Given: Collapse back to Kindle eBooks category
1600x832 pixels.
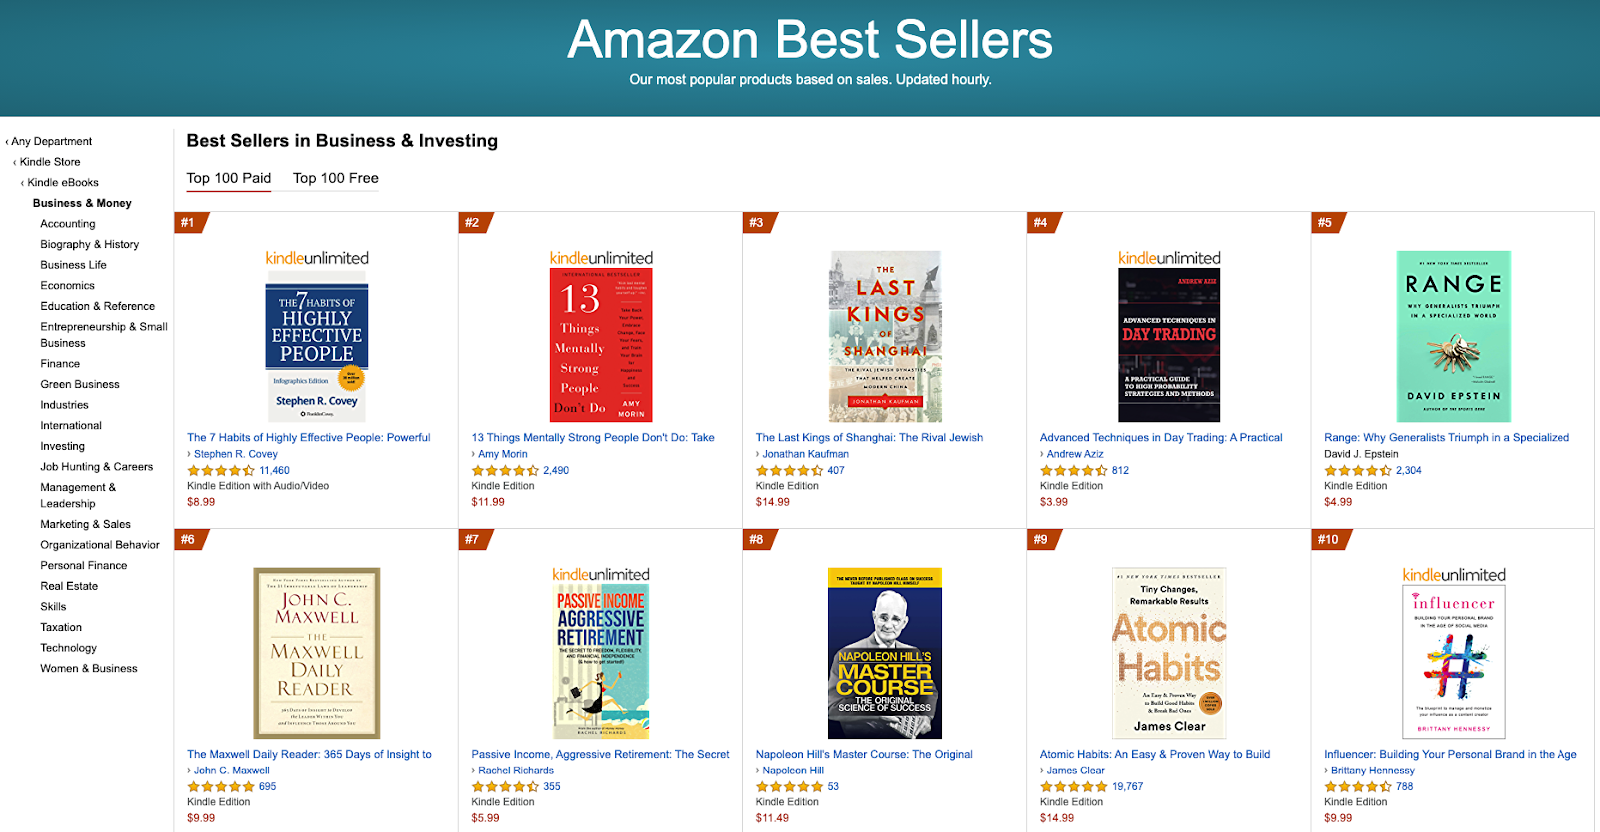Looking at the screenshot, I should pos(60,182).
